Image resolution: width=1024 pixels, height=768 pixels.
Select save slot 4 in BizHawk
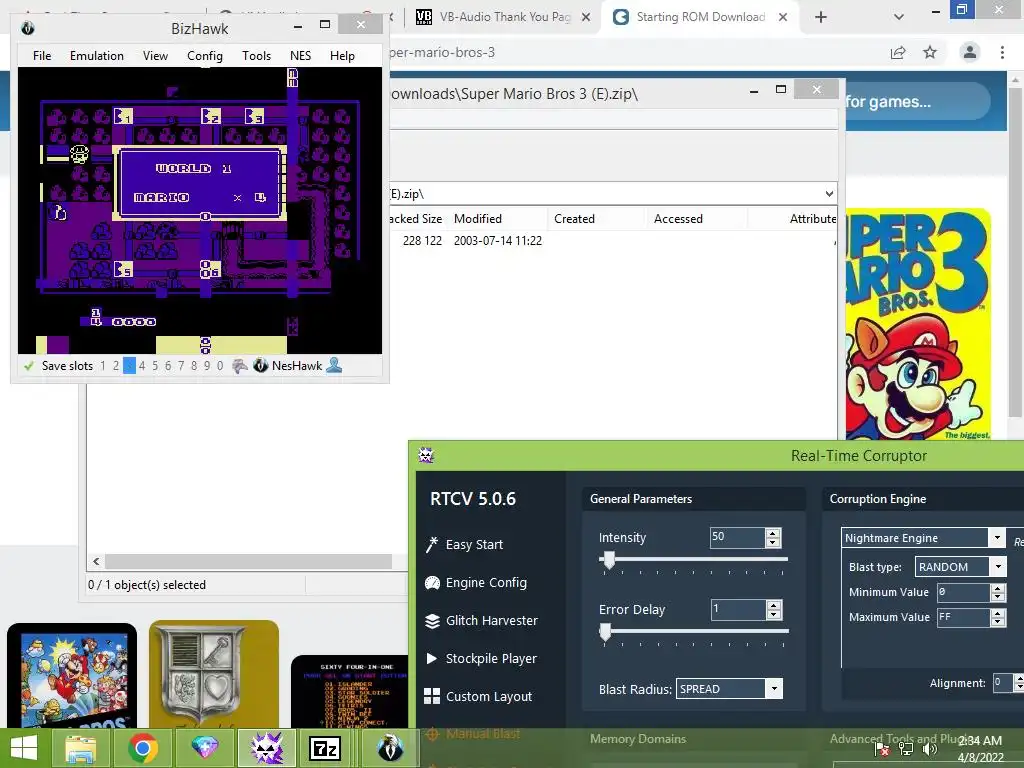(142, 366)
